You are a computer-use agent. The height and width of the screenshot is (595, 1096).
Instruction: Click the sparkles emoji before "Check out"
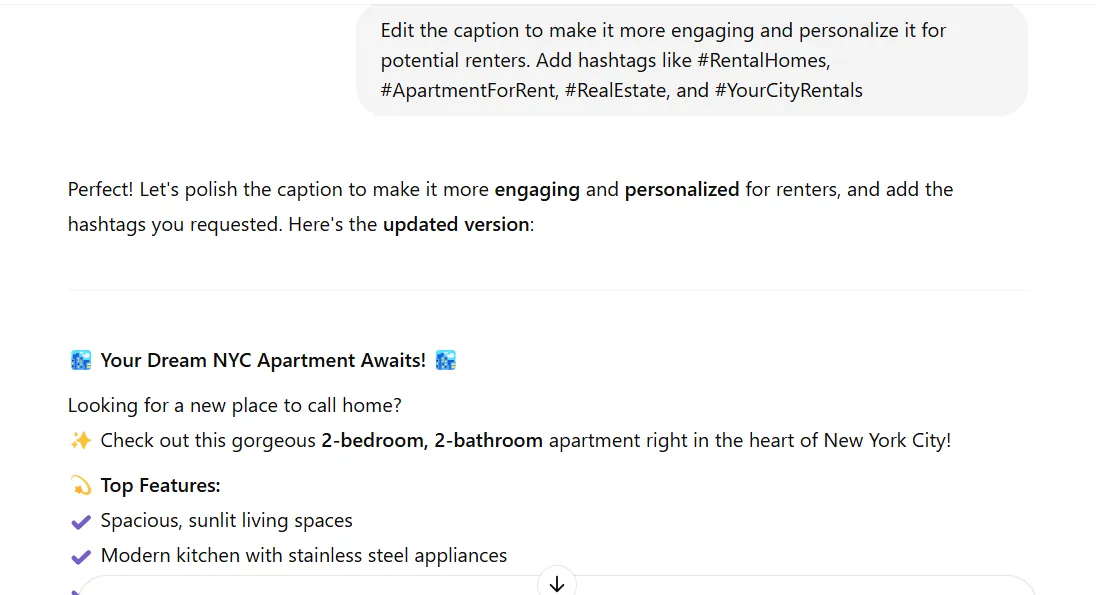[x=81, y=440]
